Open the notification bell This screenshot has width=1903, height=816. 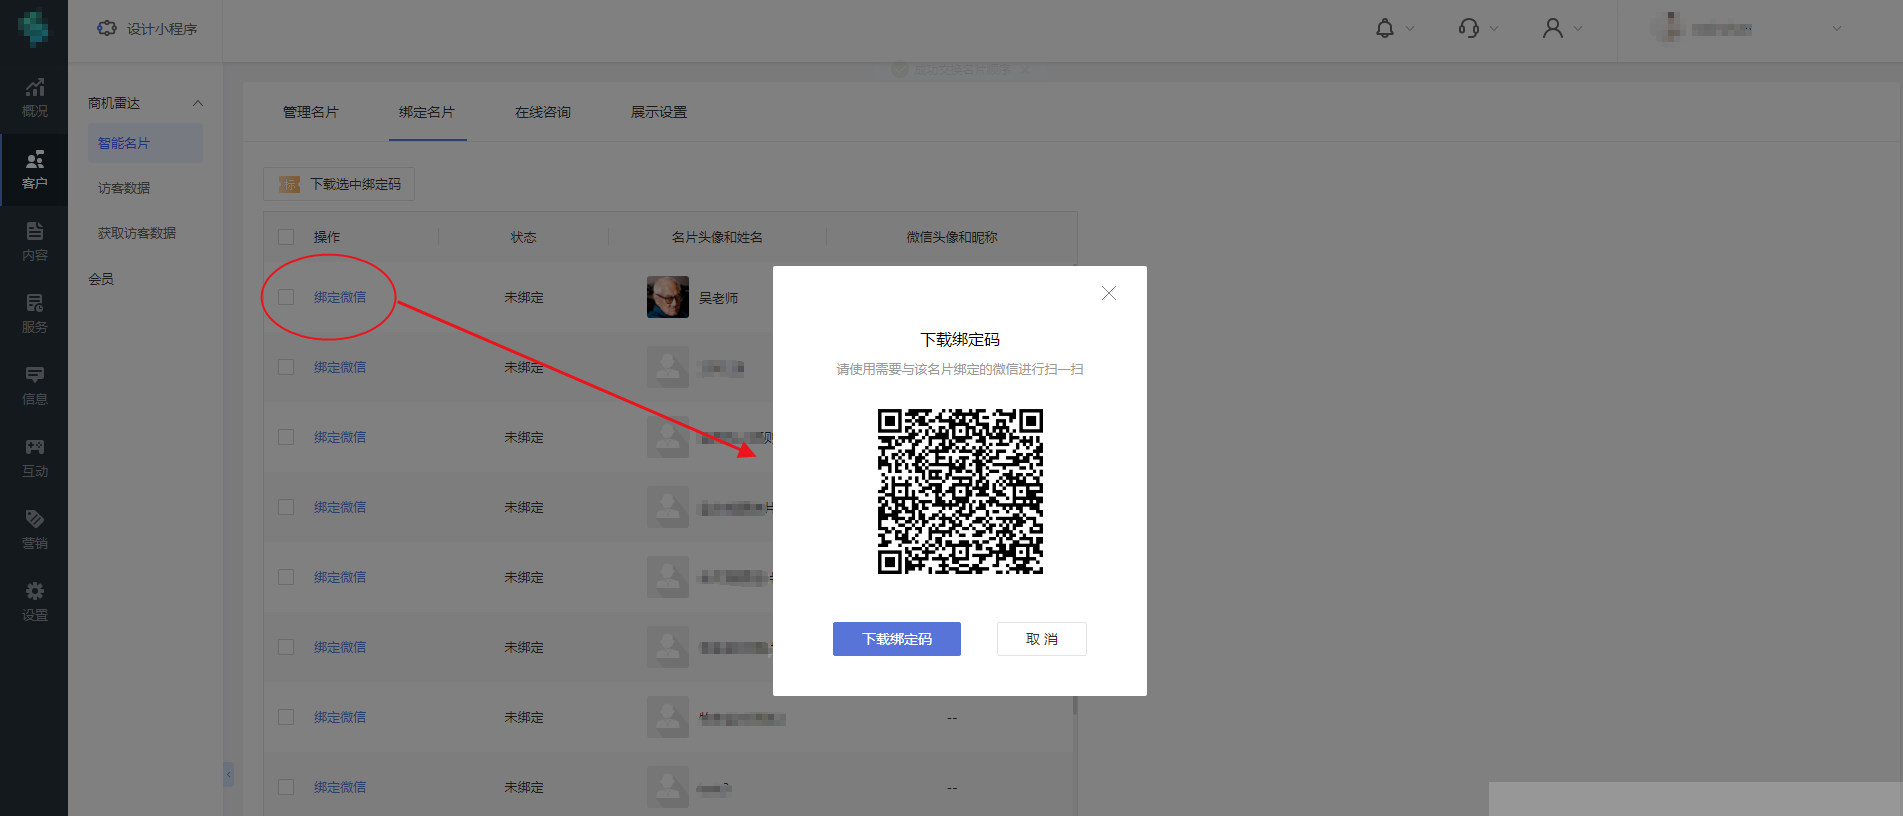(1385, 28)
